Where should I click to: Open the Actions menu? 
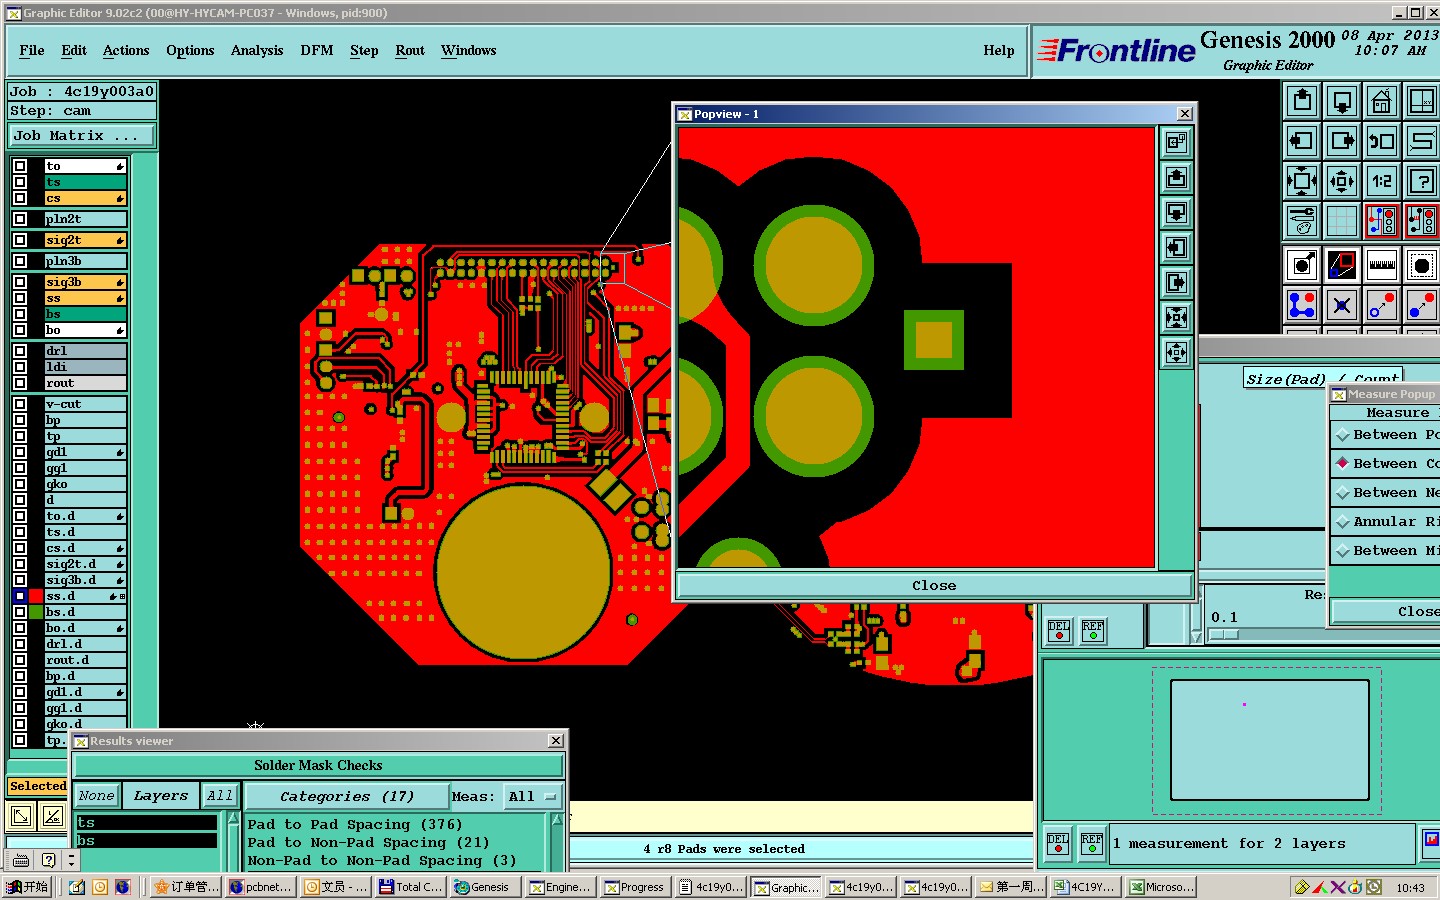(126, 51)
